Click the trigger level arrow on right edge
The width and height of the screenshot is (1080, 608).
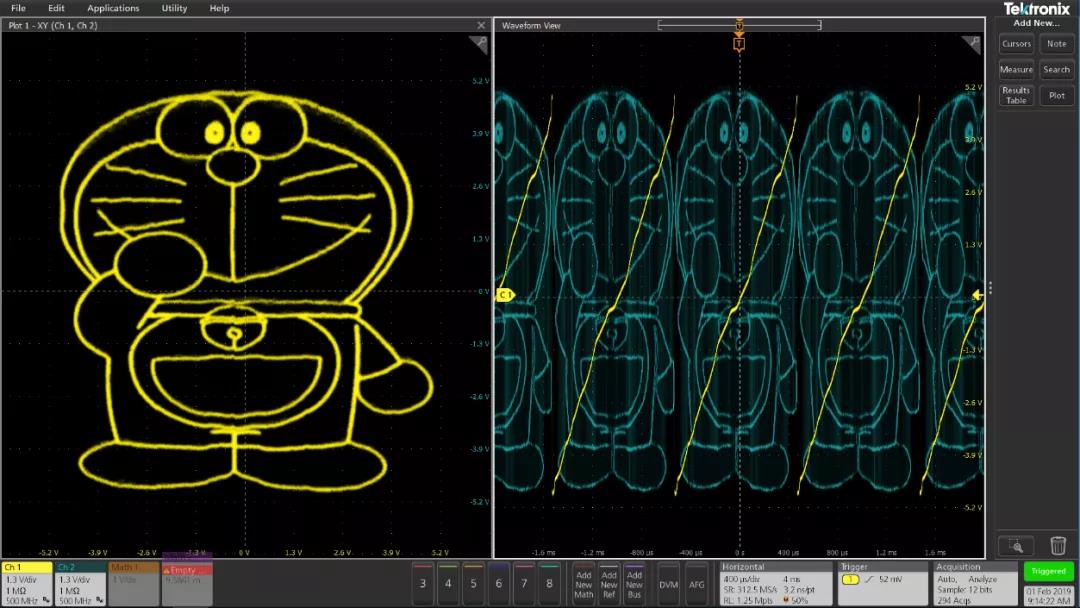977,295
